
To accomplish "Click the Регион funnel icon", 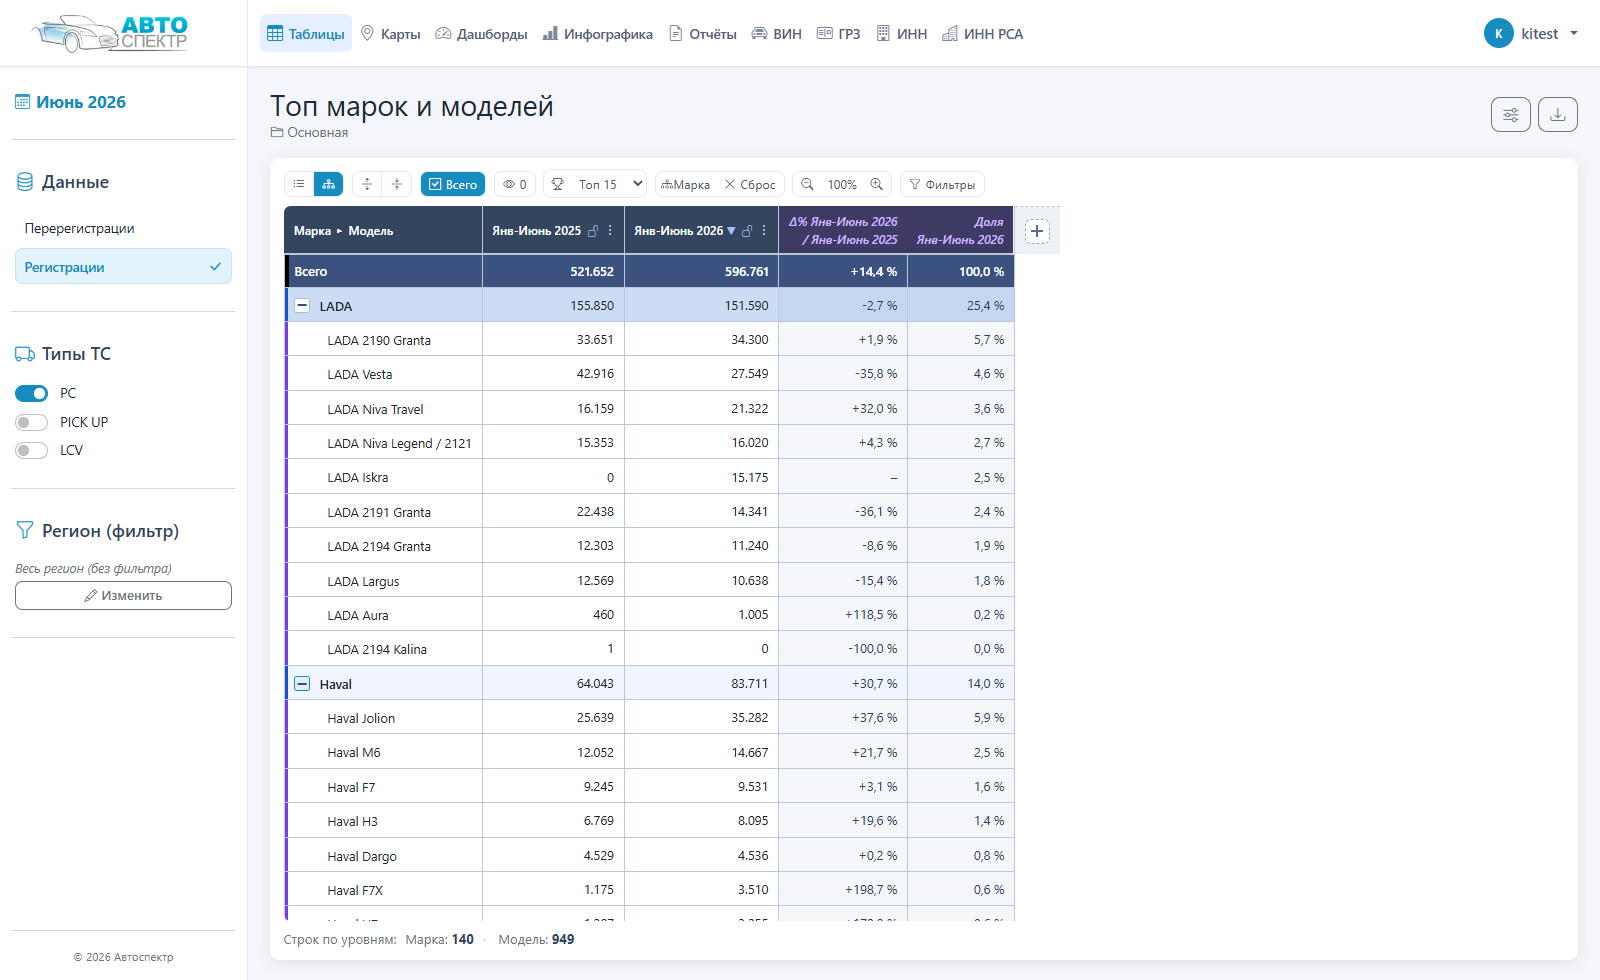I will point(25,530).
